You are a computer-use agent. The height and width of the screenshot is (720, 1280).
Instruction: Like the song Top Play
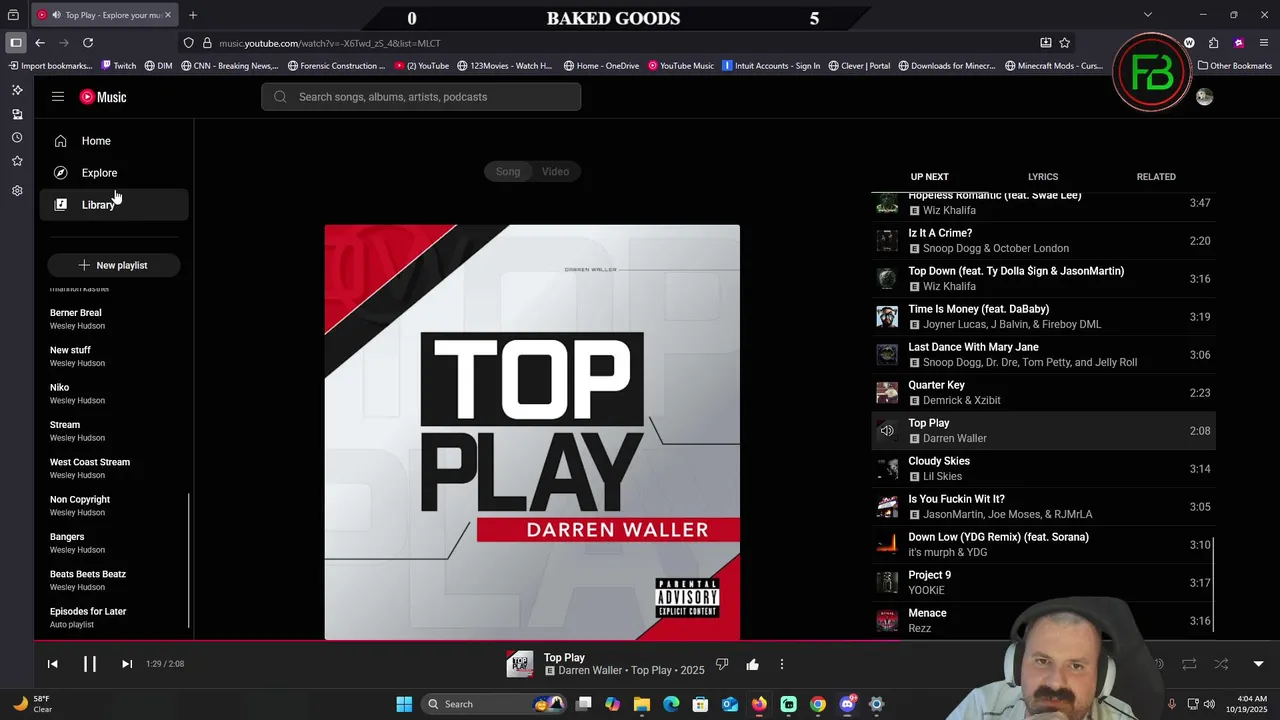752,664
